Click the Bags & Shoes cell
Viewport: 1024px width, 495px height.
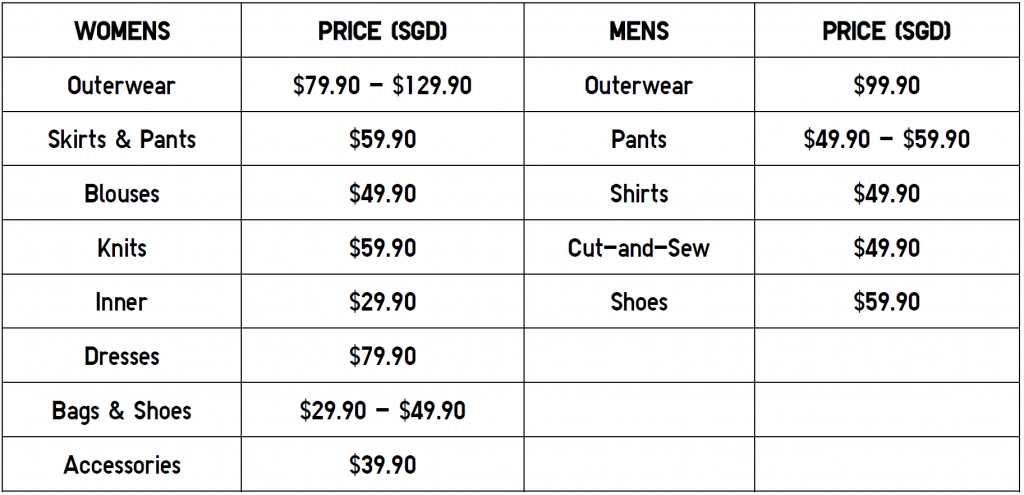121,410
